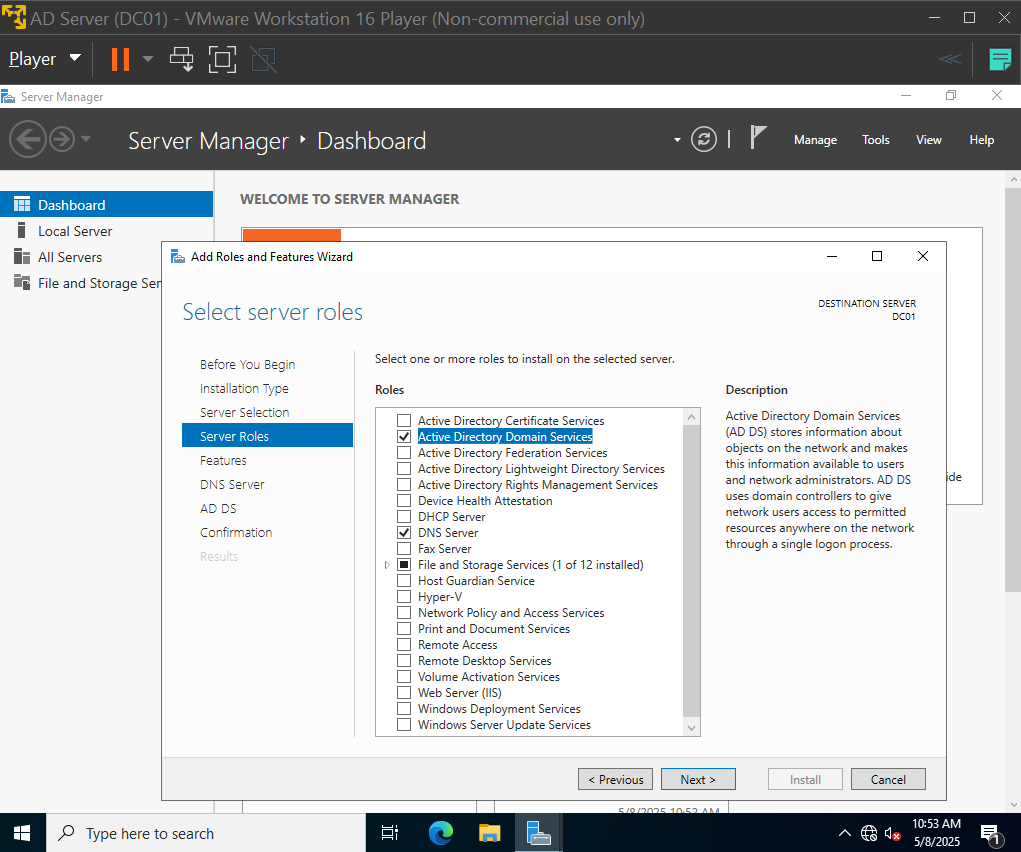Go to Features wizard step

[x=223, y=461]
